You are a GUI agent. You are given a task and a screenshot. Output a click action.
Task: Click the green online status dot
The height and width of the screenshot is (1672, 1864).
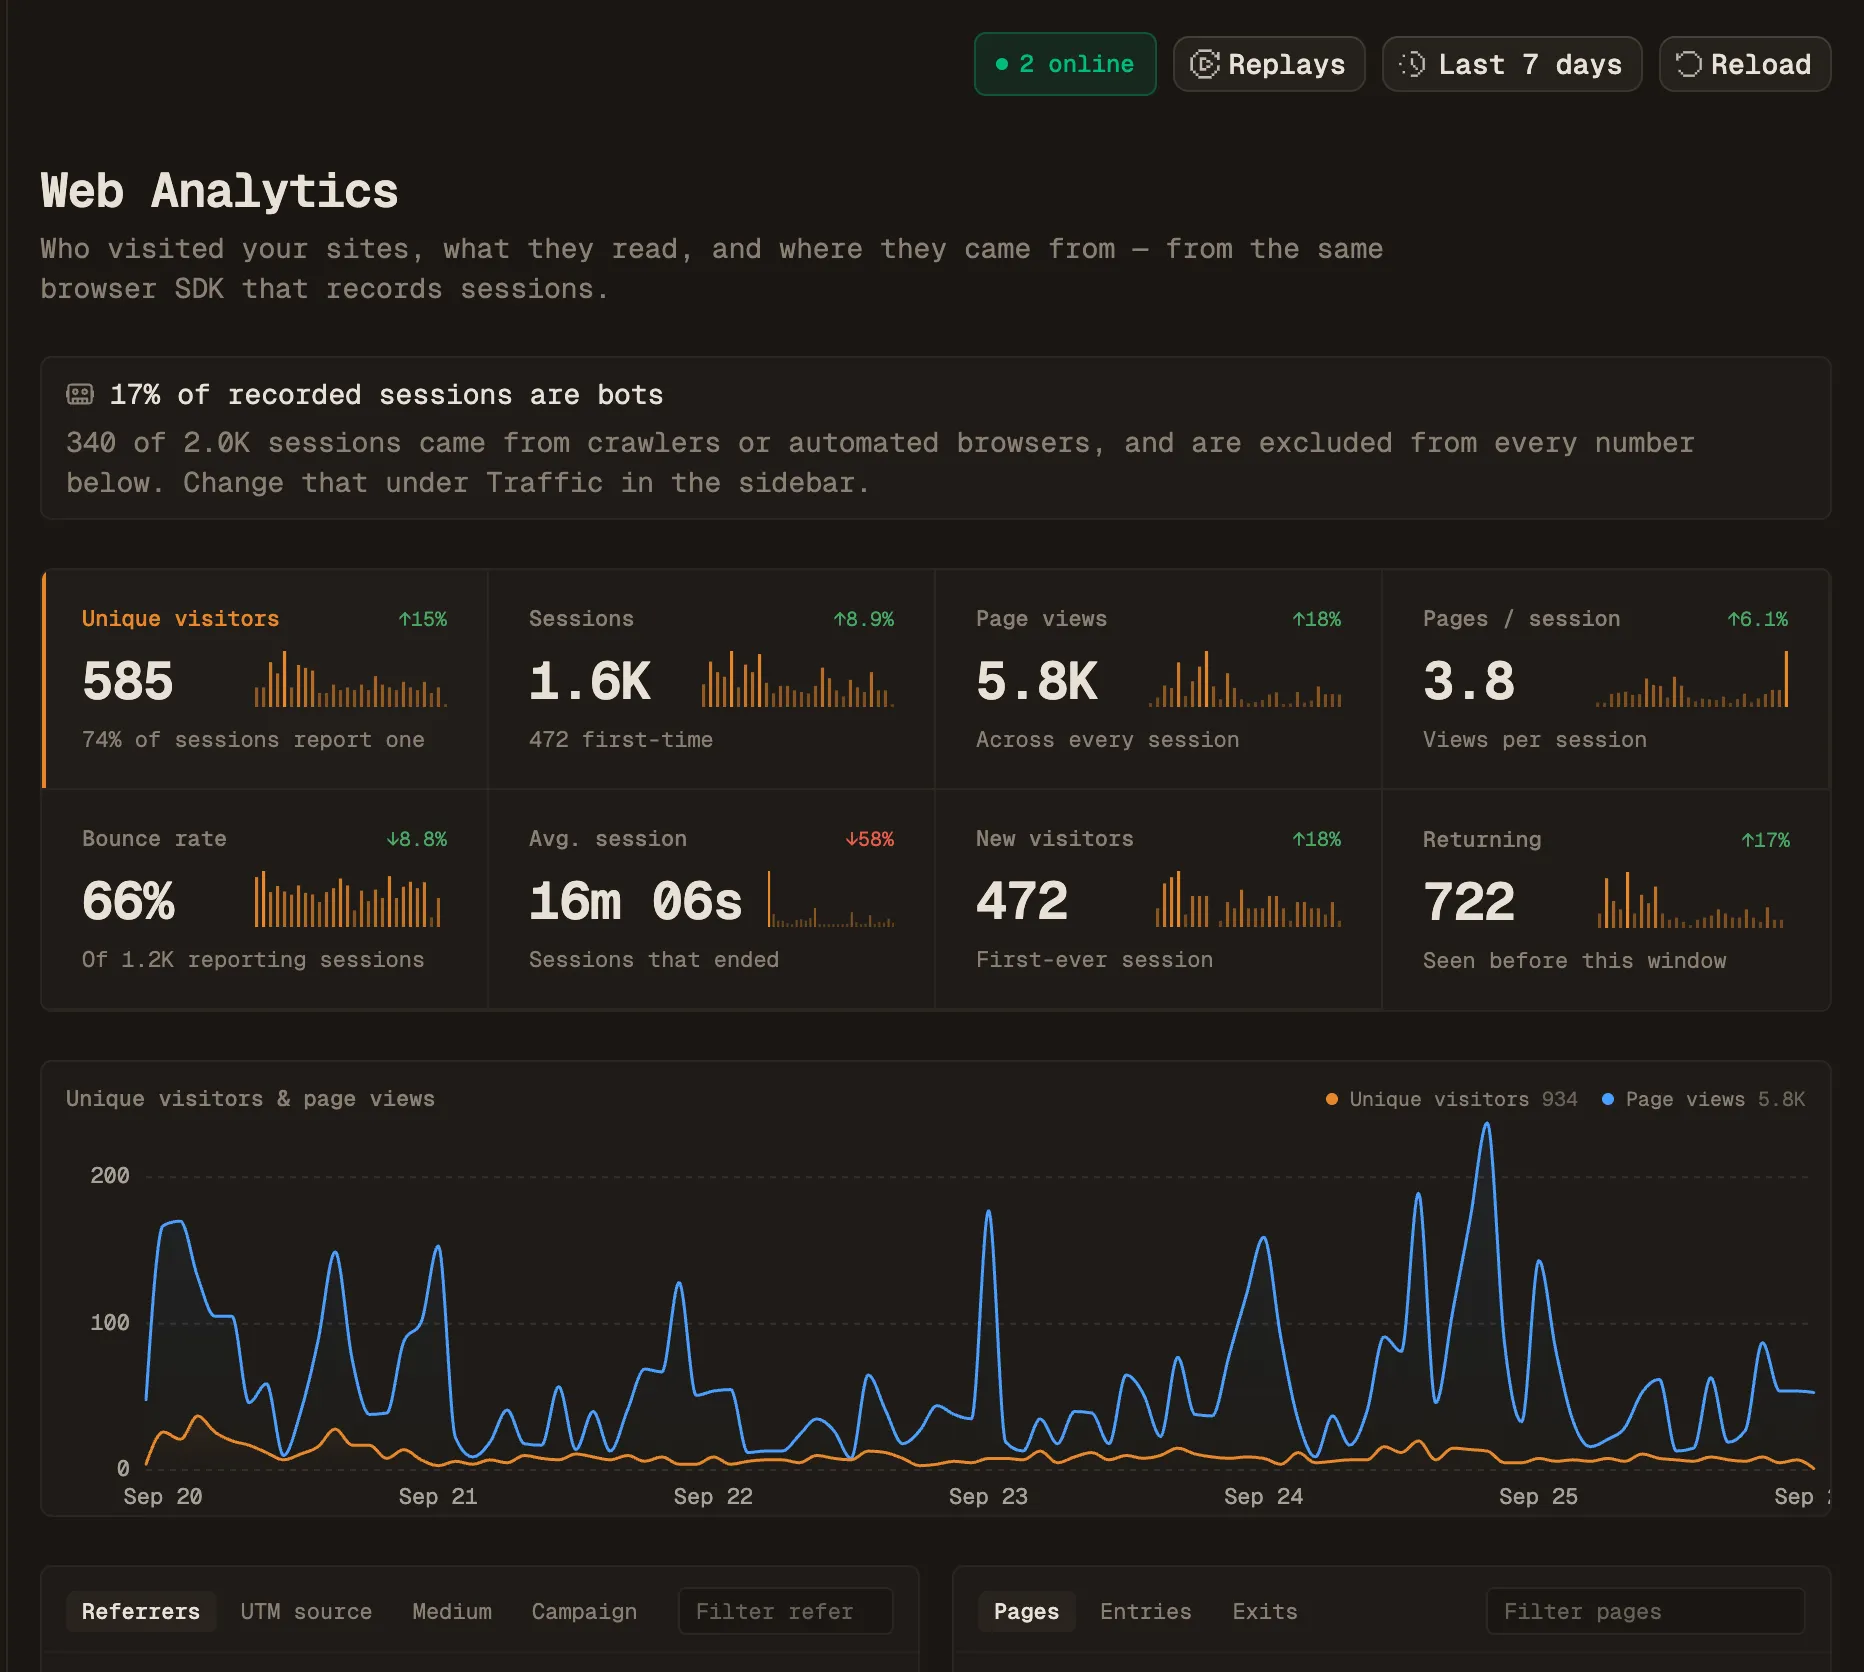click(x=1001, y=64)
